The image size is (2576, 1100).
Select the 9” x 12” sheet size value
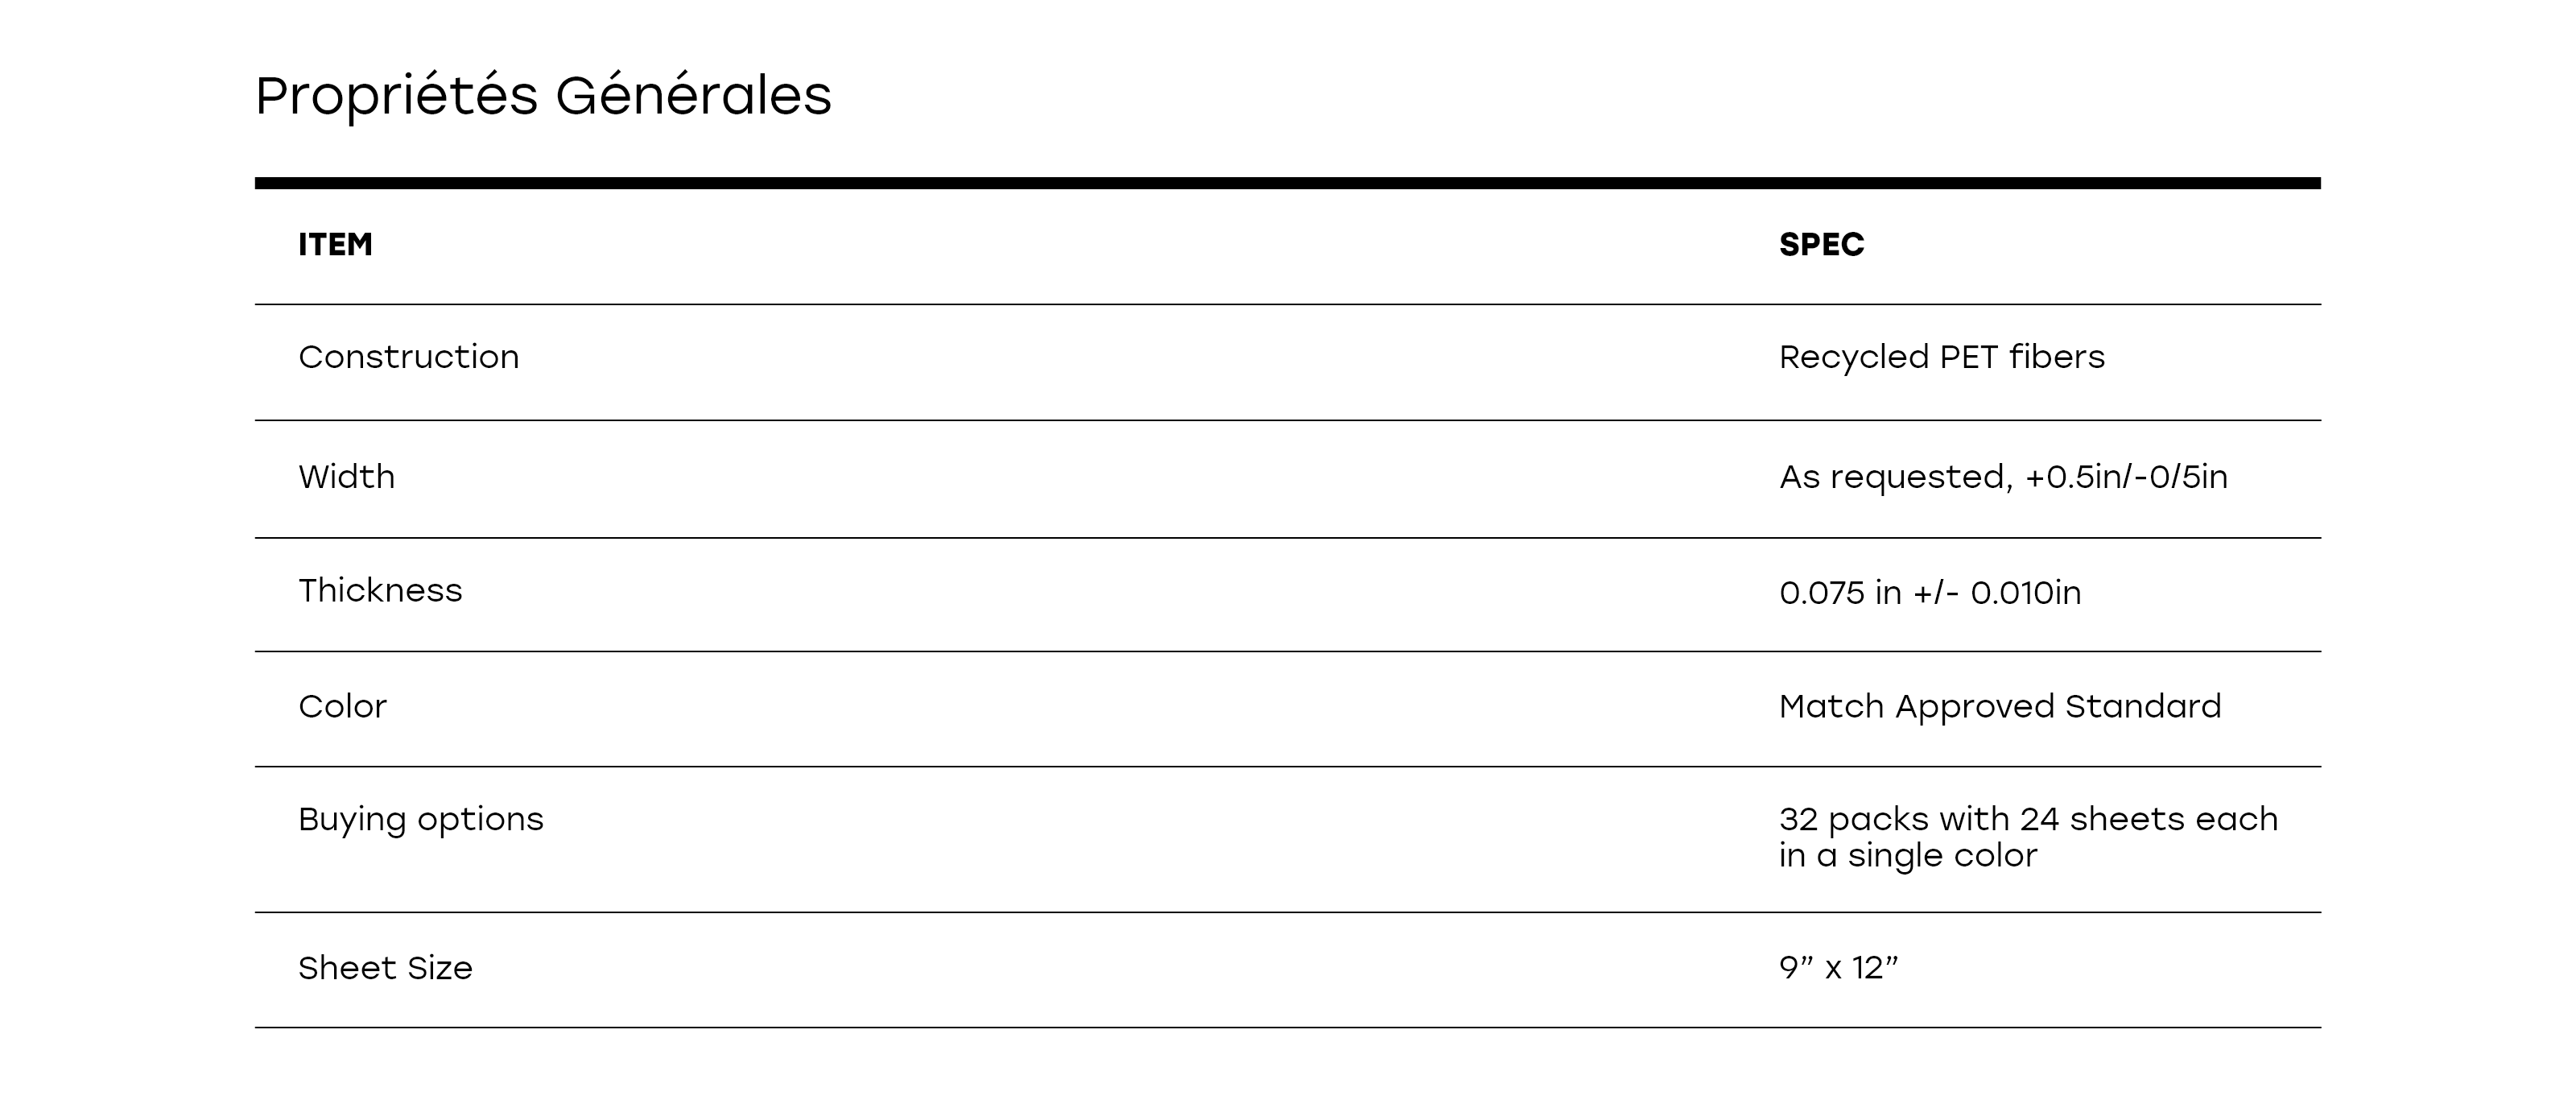(x=1838, y=968)
